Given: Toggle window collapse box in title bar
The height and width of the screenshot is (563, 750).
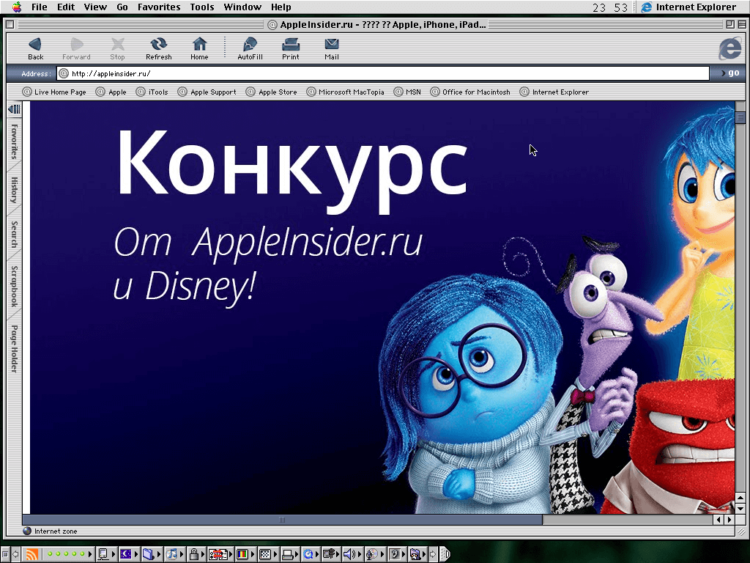Looking at the screenshot, I should (x=741, y=24).
